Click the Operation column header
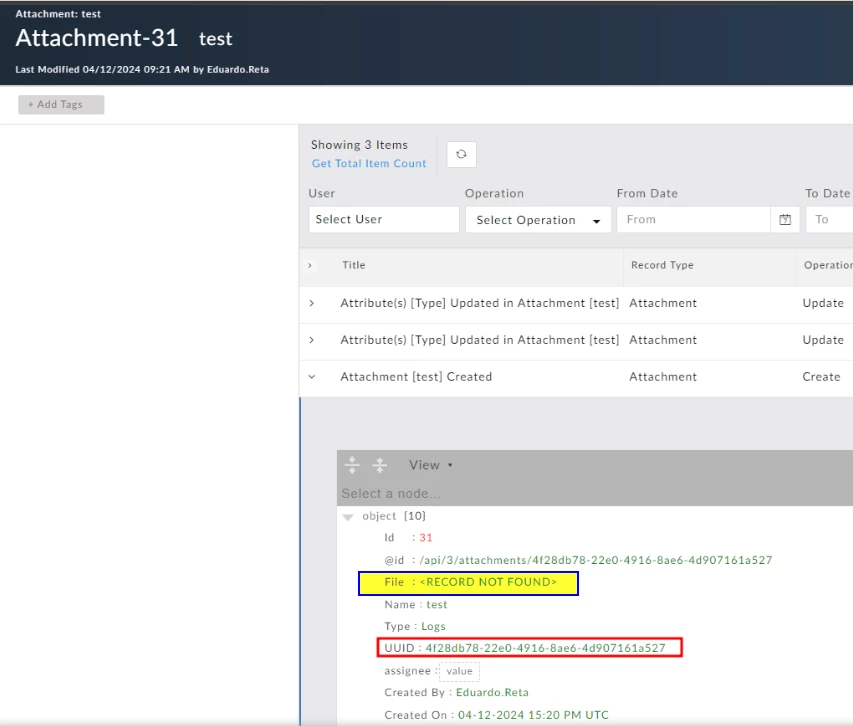The height and width of the screenshot is (726, 853). pyautogui.click(x=828, y=265)
